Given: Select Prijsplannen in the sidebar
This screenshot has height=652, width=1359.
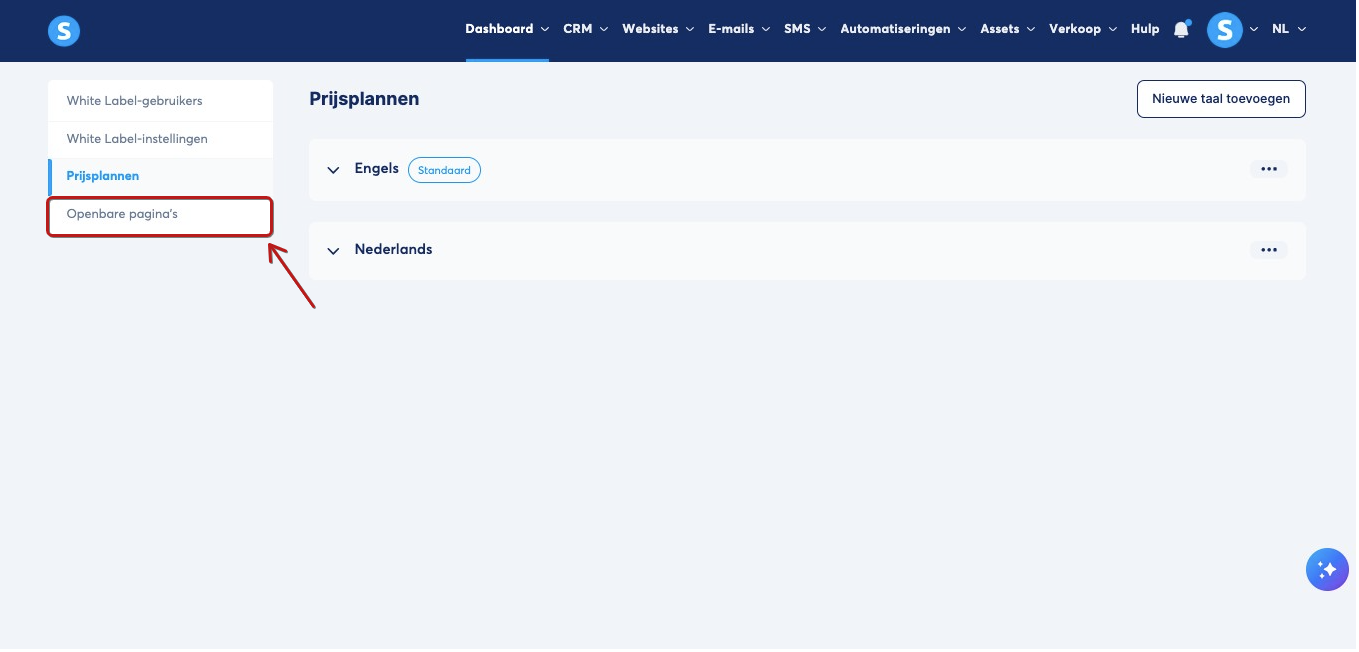Looking at the screenshot, I should (160, 176).
